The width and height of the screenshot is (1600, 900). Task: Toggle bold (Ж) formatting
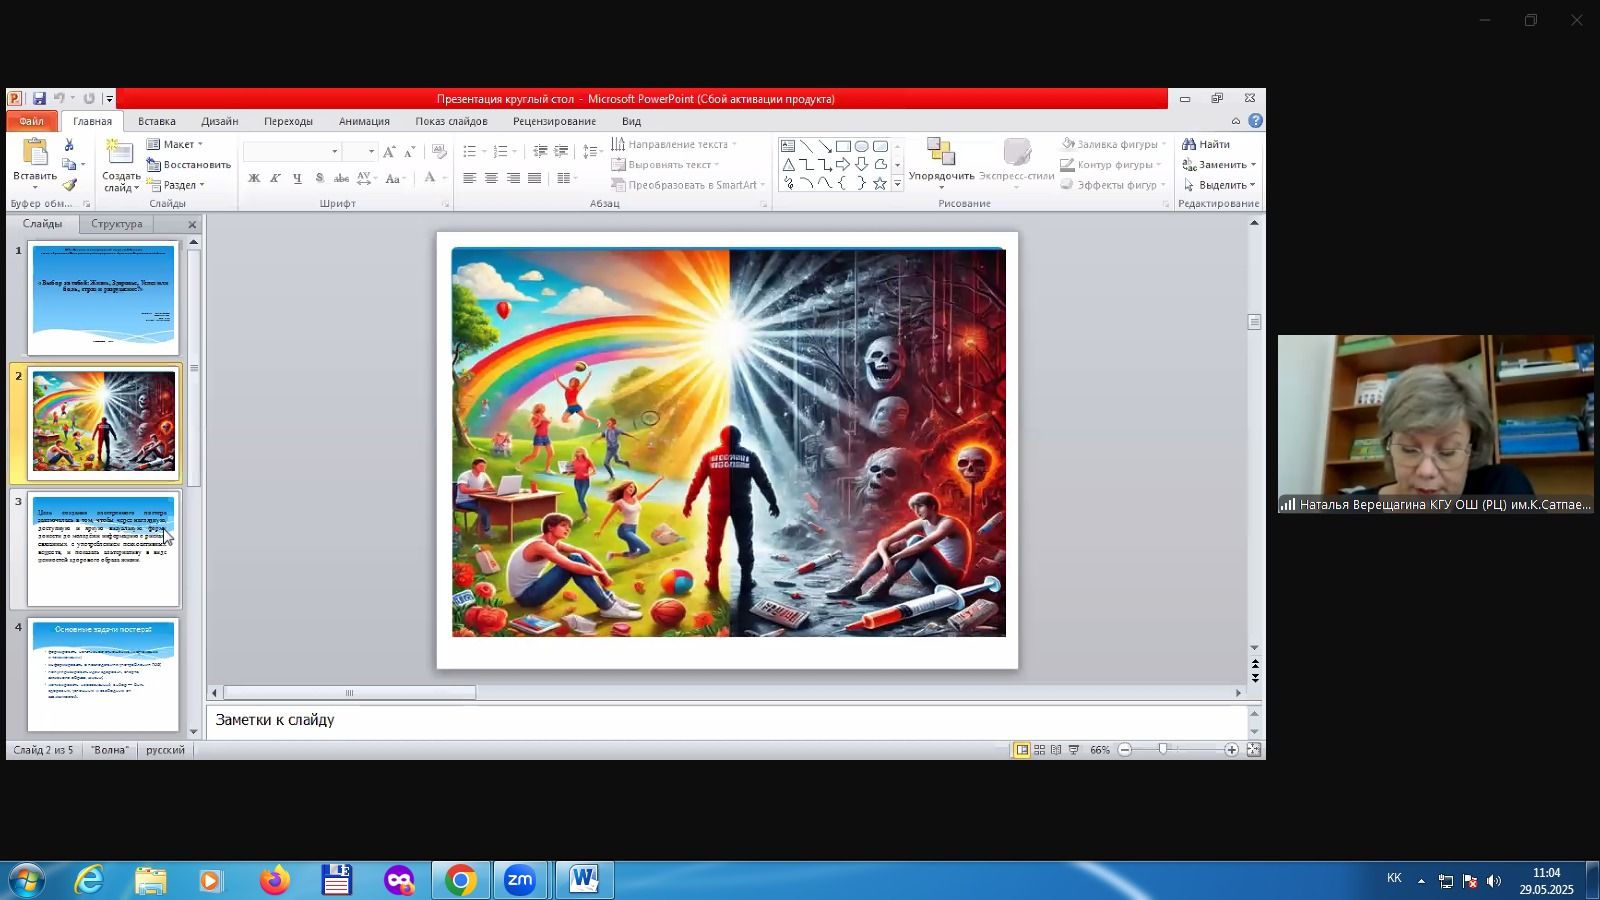point(254,179)
